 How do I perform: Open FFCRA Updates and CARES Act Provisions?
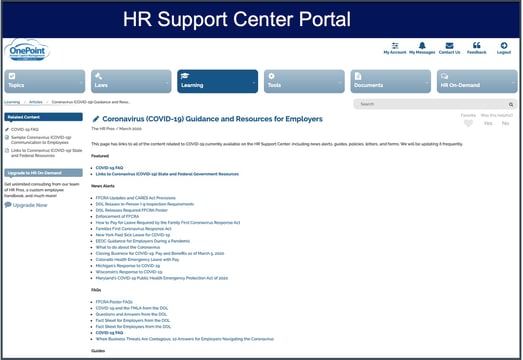[x=135, y=198]
